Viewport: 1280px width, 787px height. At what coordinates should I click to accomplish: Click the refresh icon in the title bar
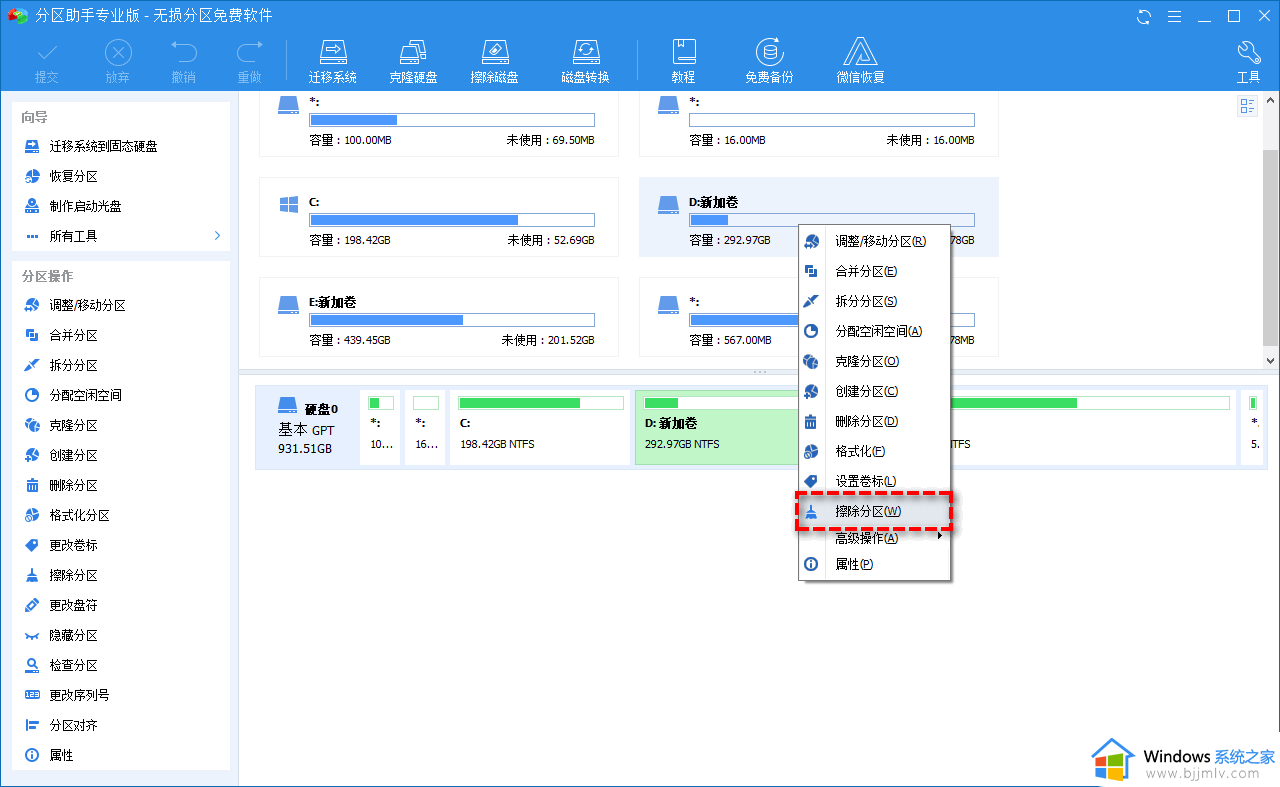[x=1144, y=16]
